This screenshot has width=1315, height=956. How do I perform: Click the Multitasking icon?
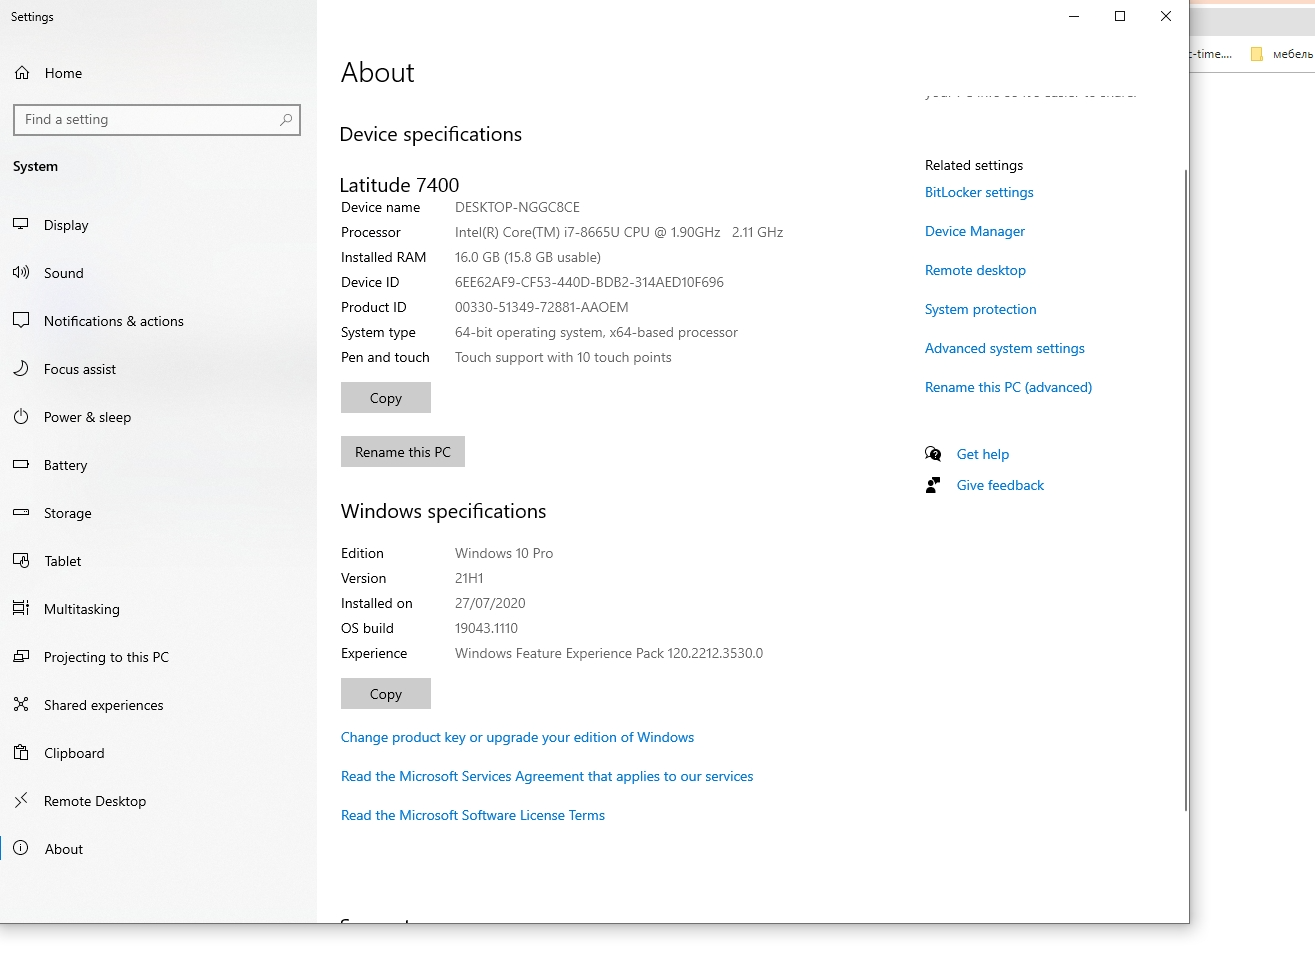[x=21, y=608]
